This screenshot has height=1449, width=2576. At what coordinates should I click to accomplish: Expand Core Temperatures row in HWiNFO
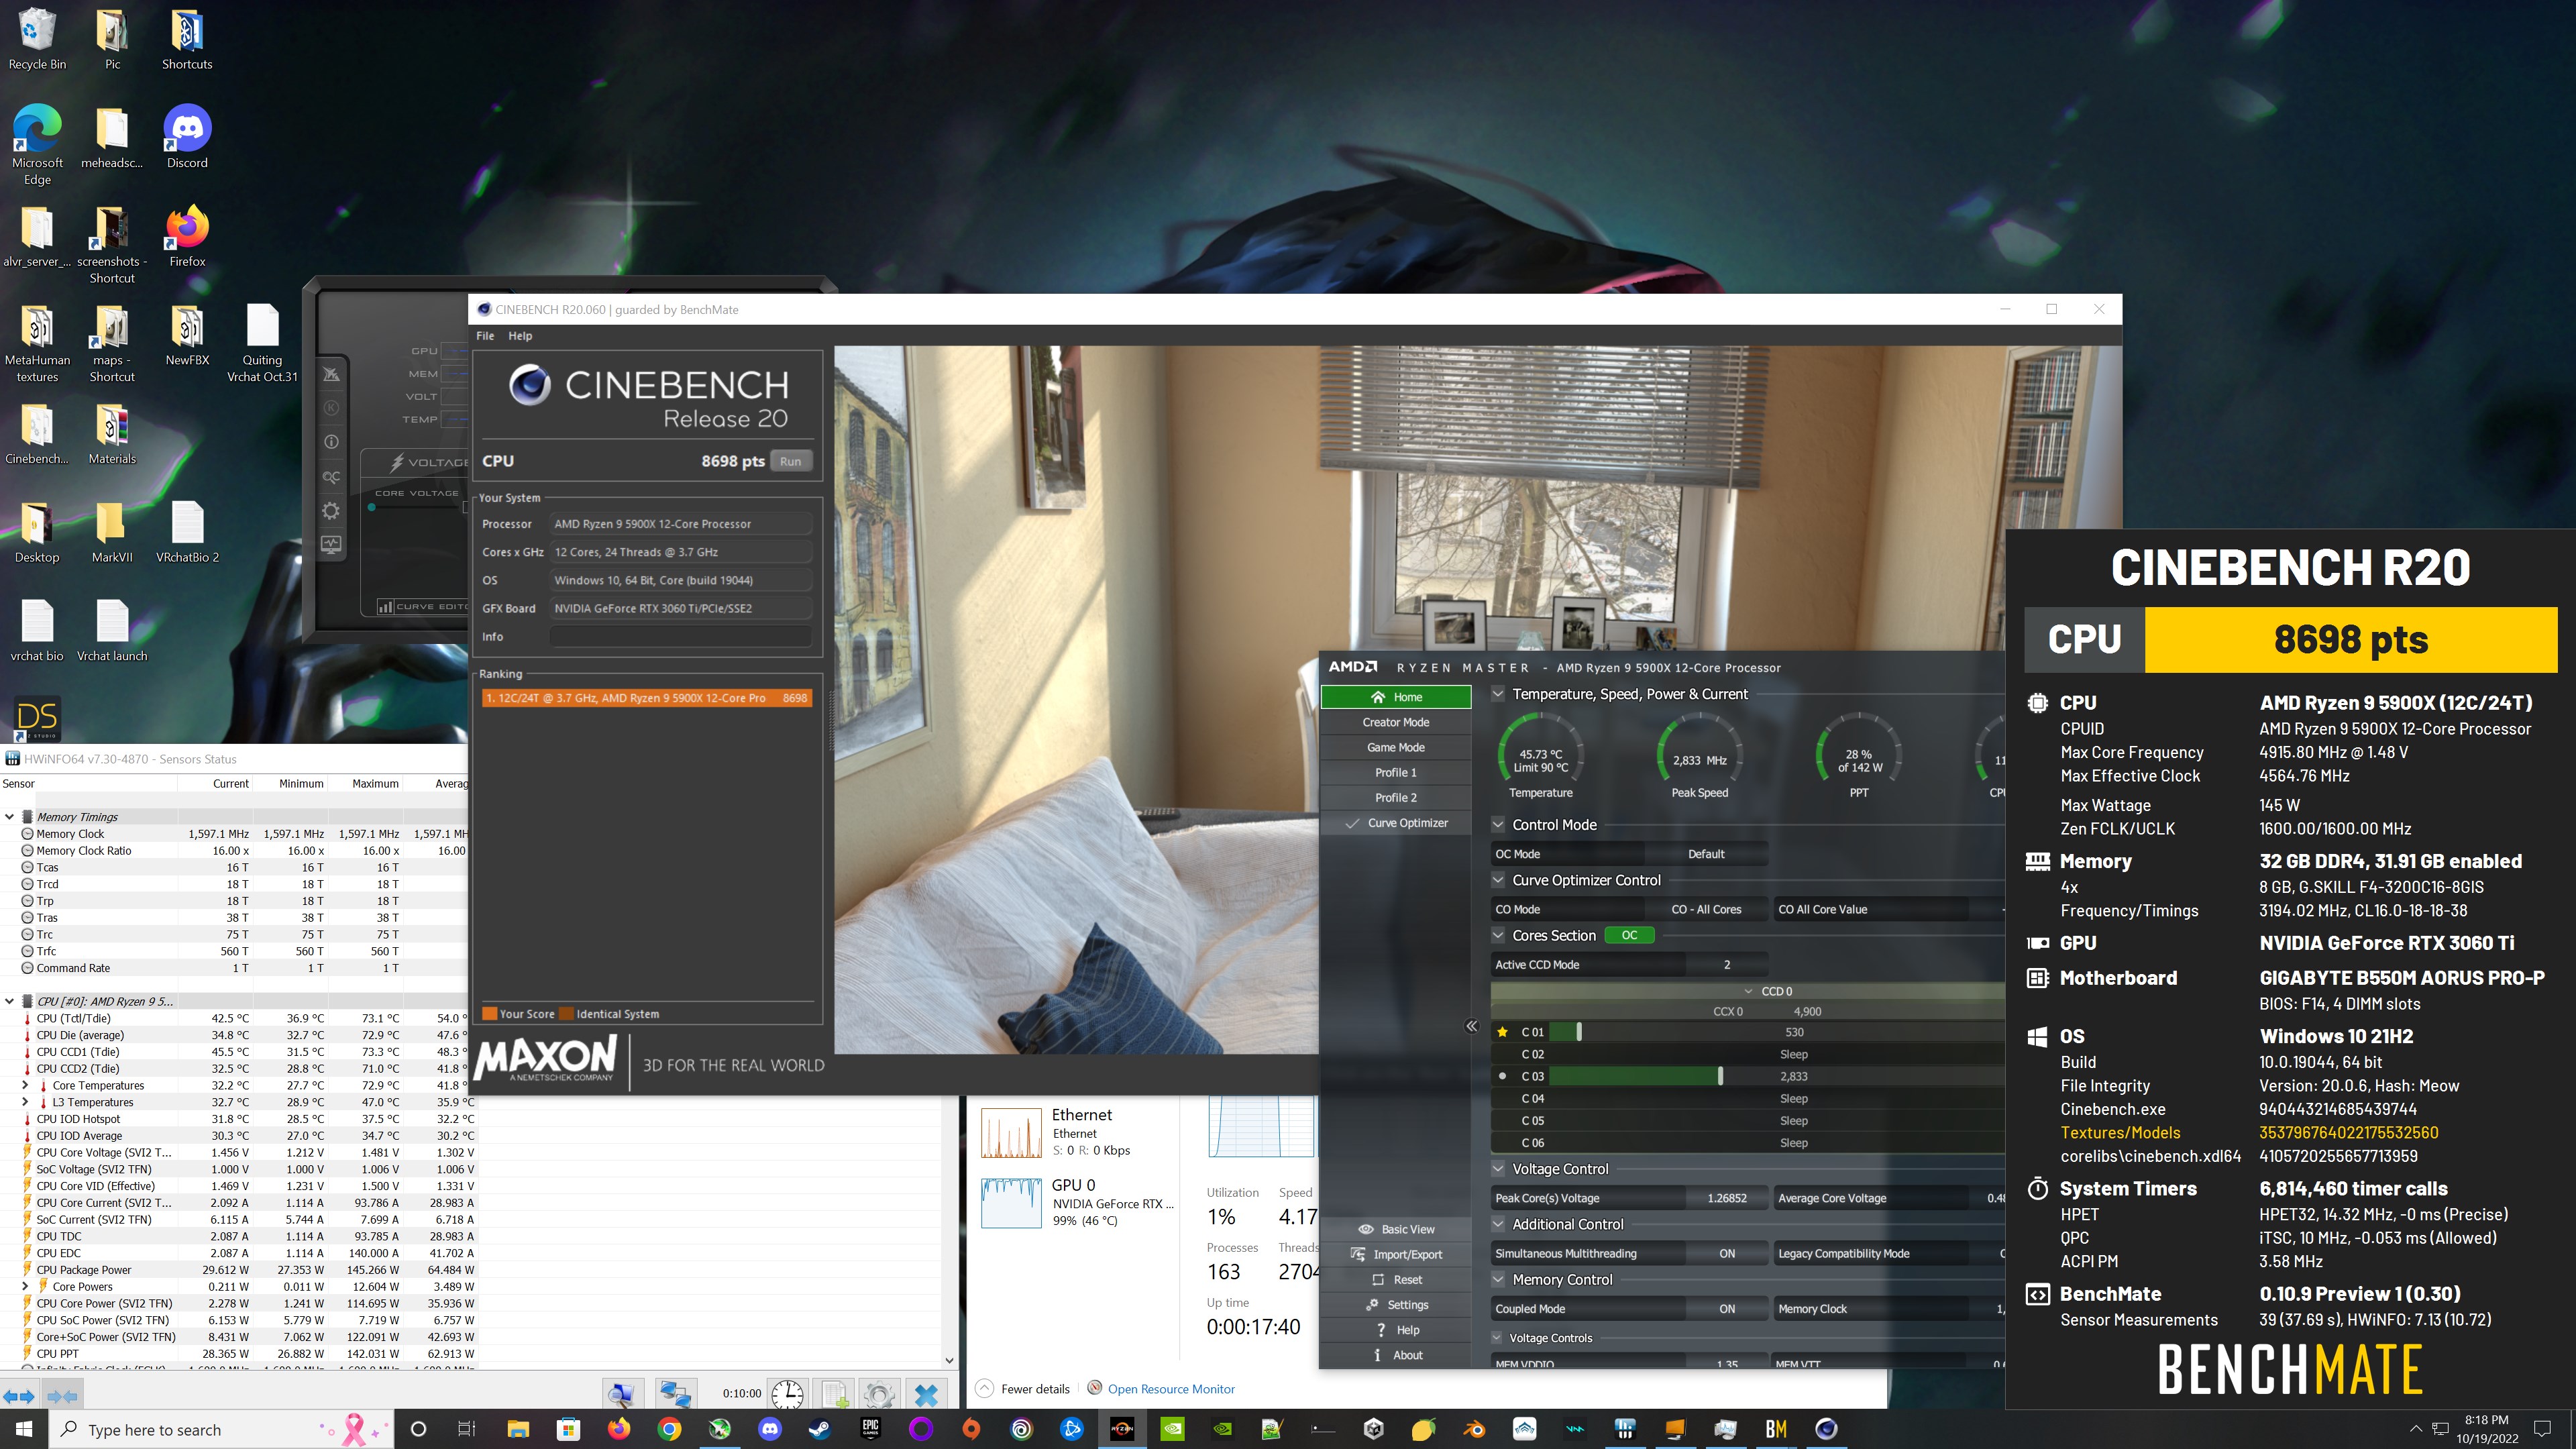click(26, 1085)
